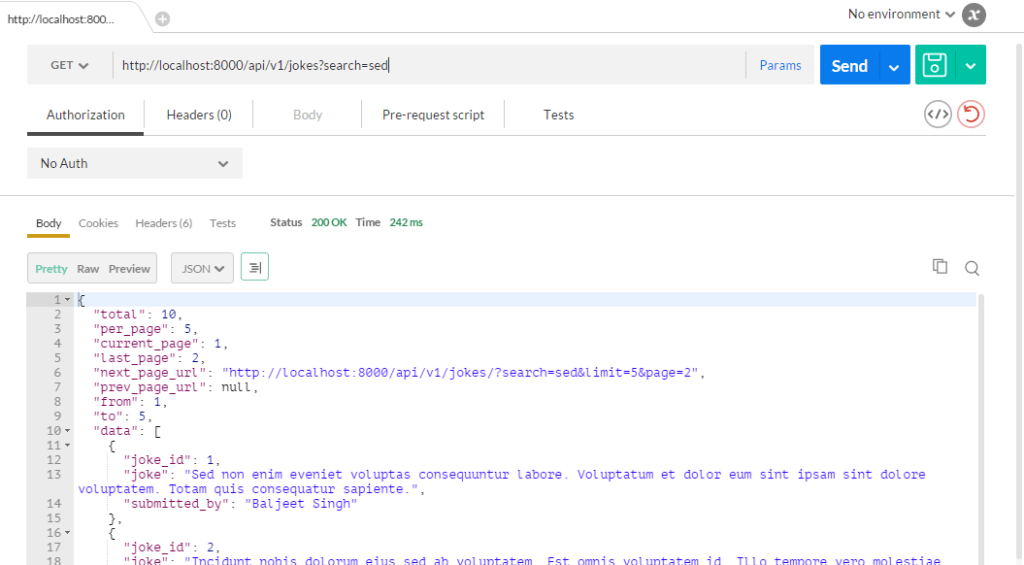Image resolution: width=1024 pixels, height=565 pixels.
Task: Click the blue Send button
Action: point(849,66)
